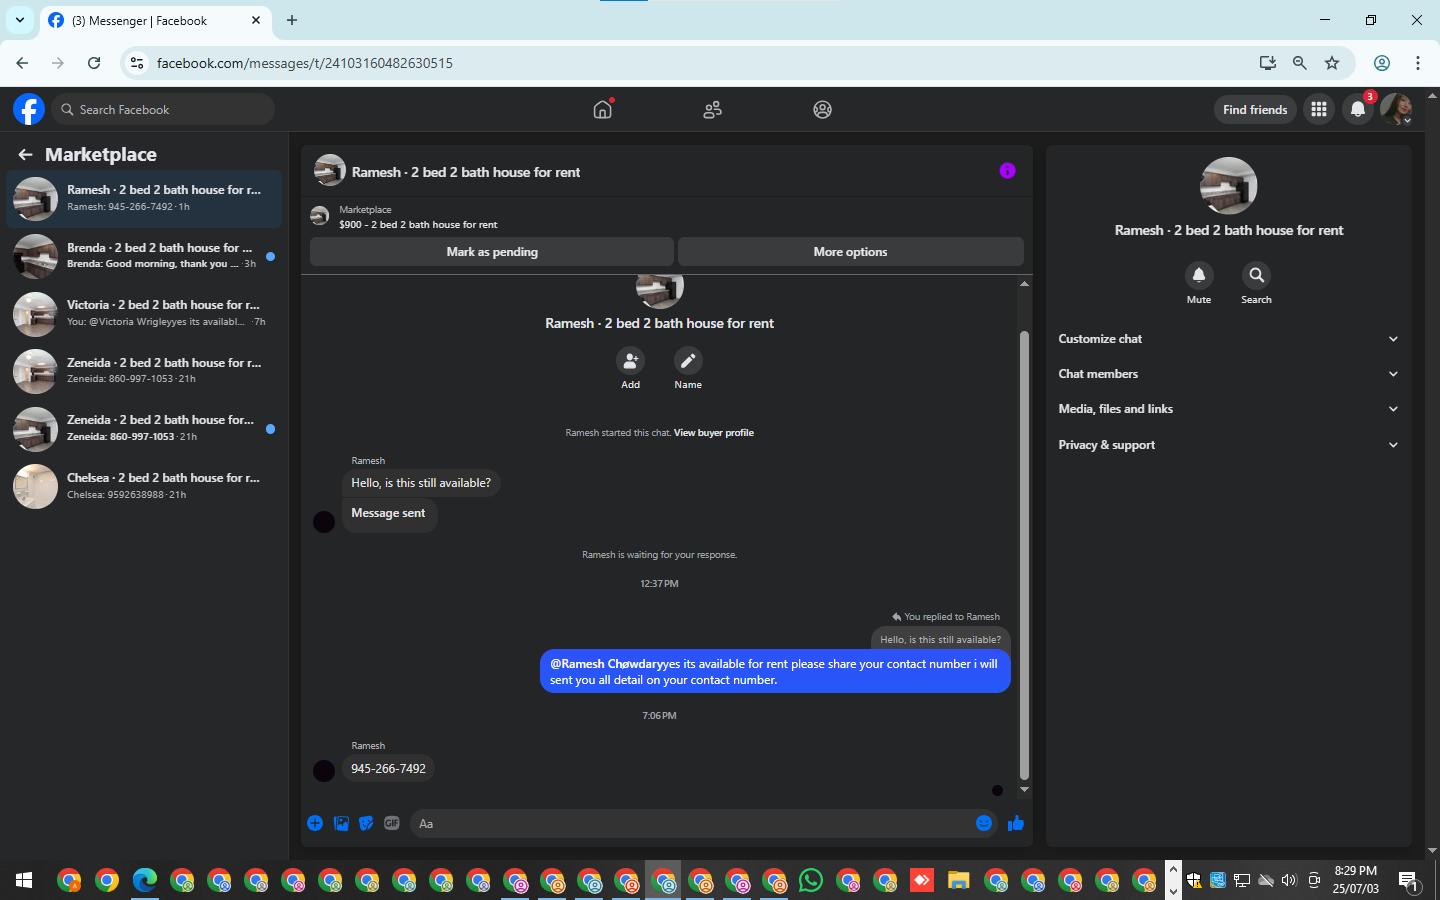Open Chelsea conversation in list
Screen dimensions: 1440x900
pos(144,487)
